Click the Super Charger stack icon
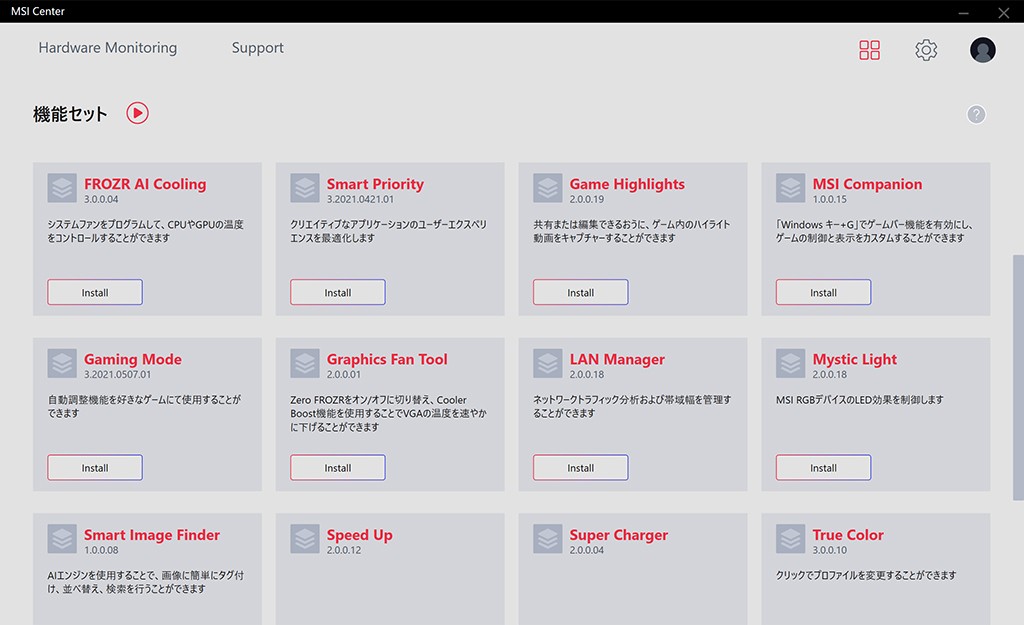The image size is (1024, 625). click(548, 539)
